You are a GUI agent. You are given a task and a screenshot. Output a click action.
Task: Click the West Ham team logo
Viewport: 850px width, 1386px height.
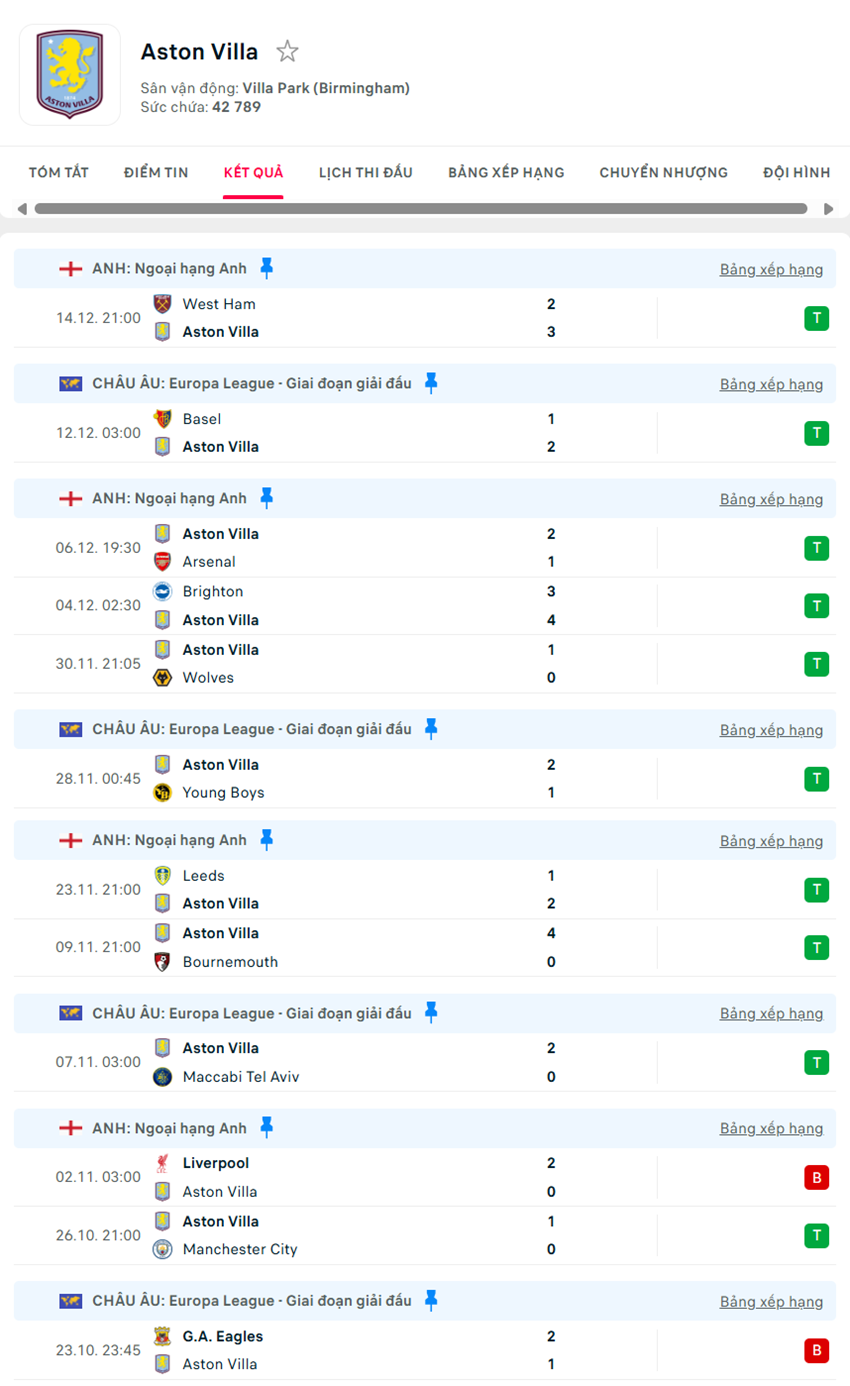click(x=162, y=304)
